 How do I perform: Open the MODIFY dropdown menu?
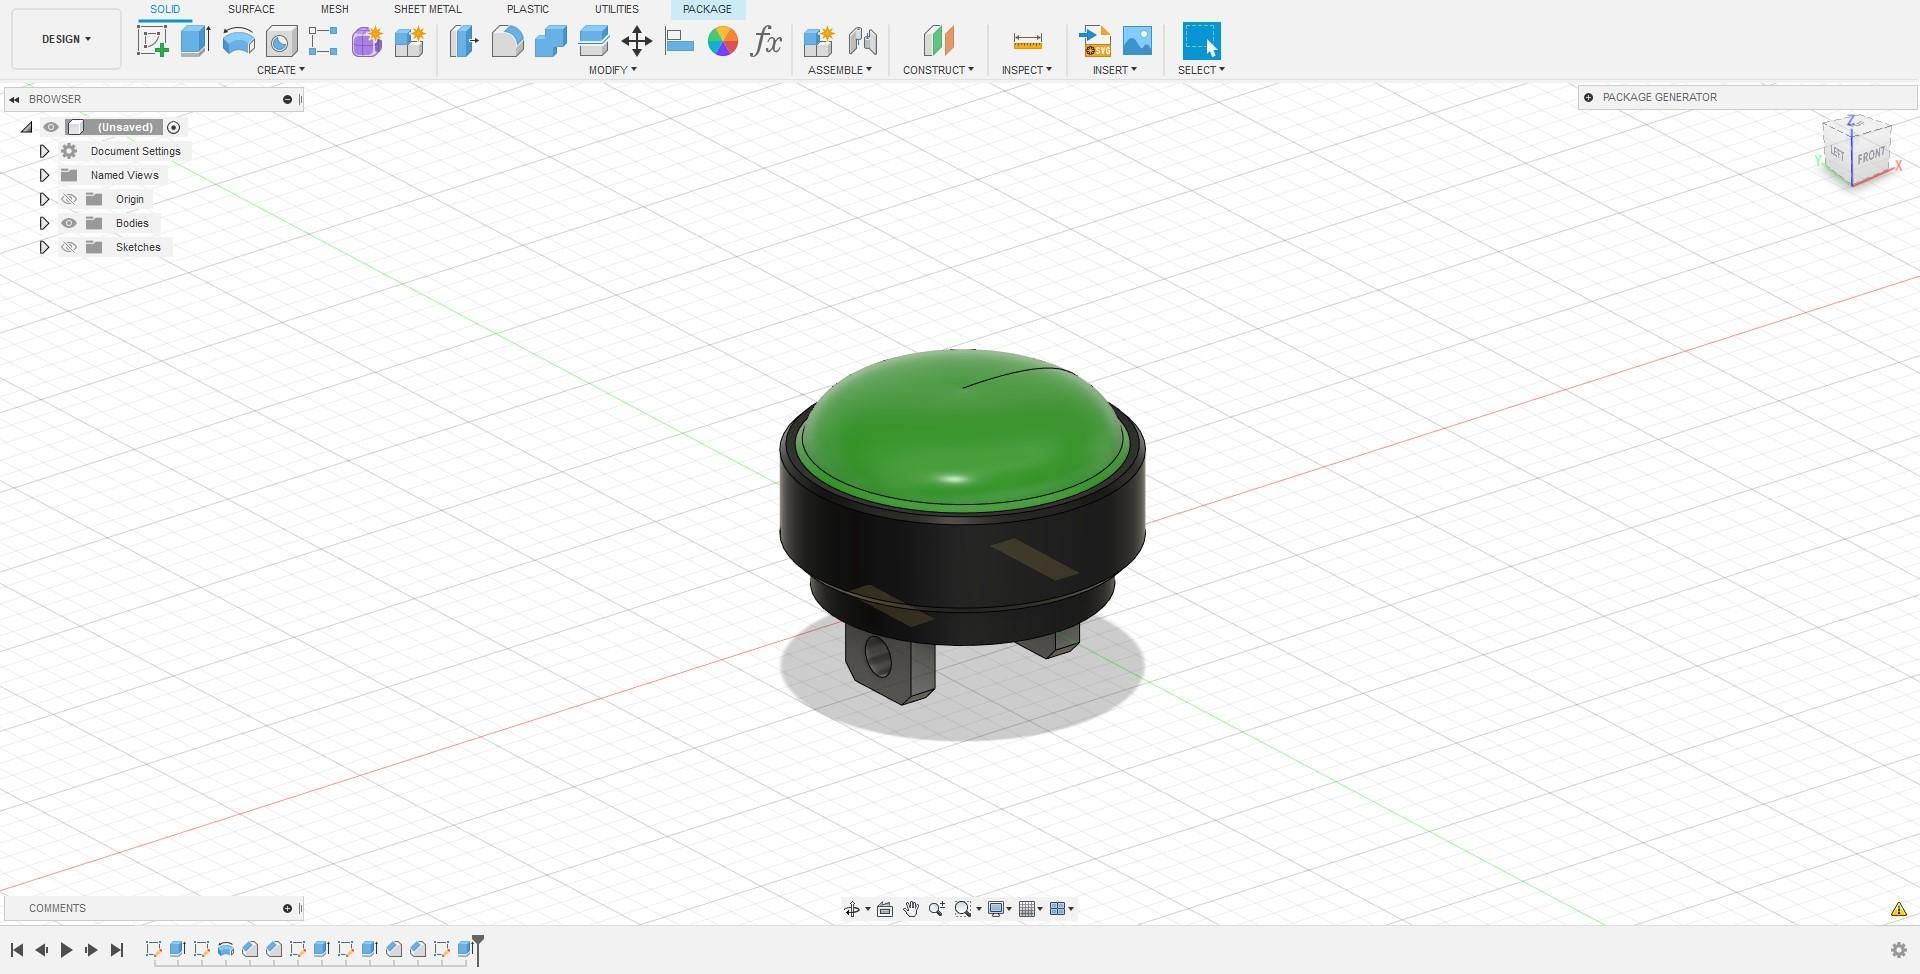click(613, 70)
